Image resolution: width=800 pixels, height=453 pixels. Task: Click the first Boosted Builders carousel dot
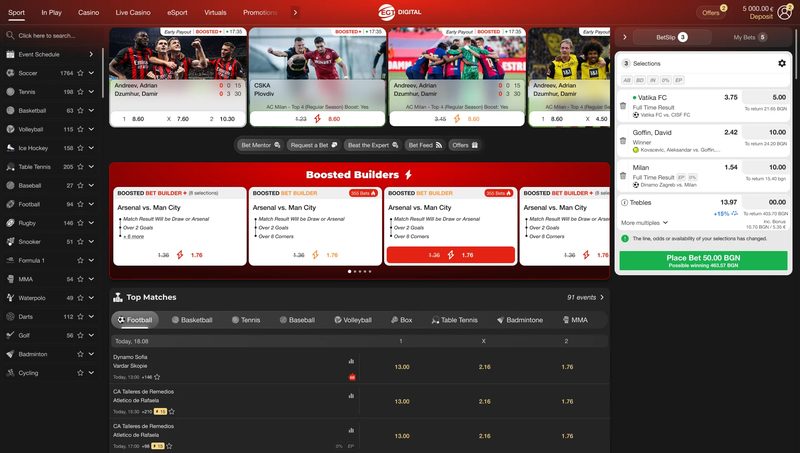349,271
